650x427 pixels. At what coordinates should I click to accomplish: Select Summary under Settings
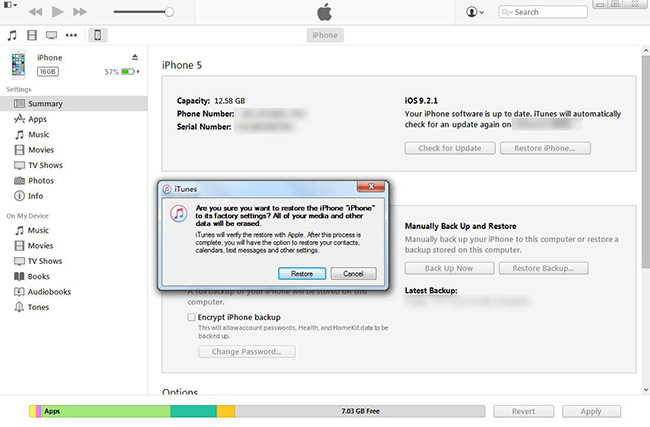(74, 104)
